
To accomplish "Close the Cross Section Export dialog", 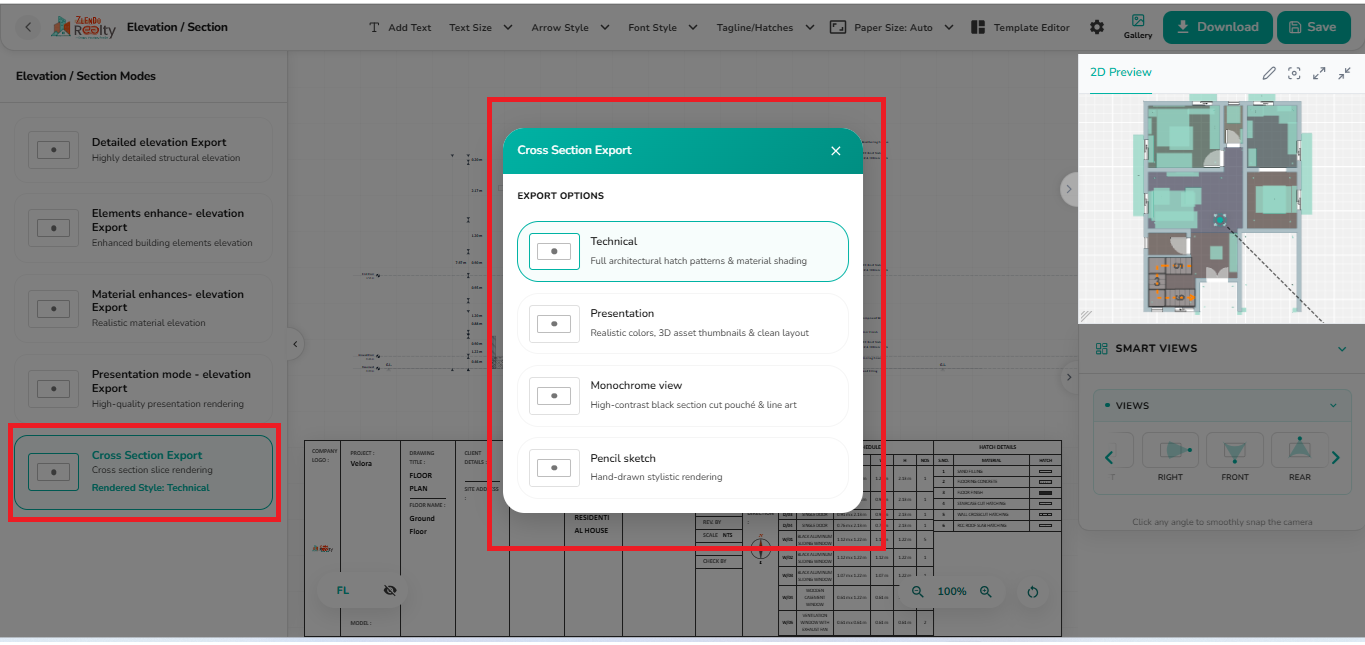I will 836,151.
